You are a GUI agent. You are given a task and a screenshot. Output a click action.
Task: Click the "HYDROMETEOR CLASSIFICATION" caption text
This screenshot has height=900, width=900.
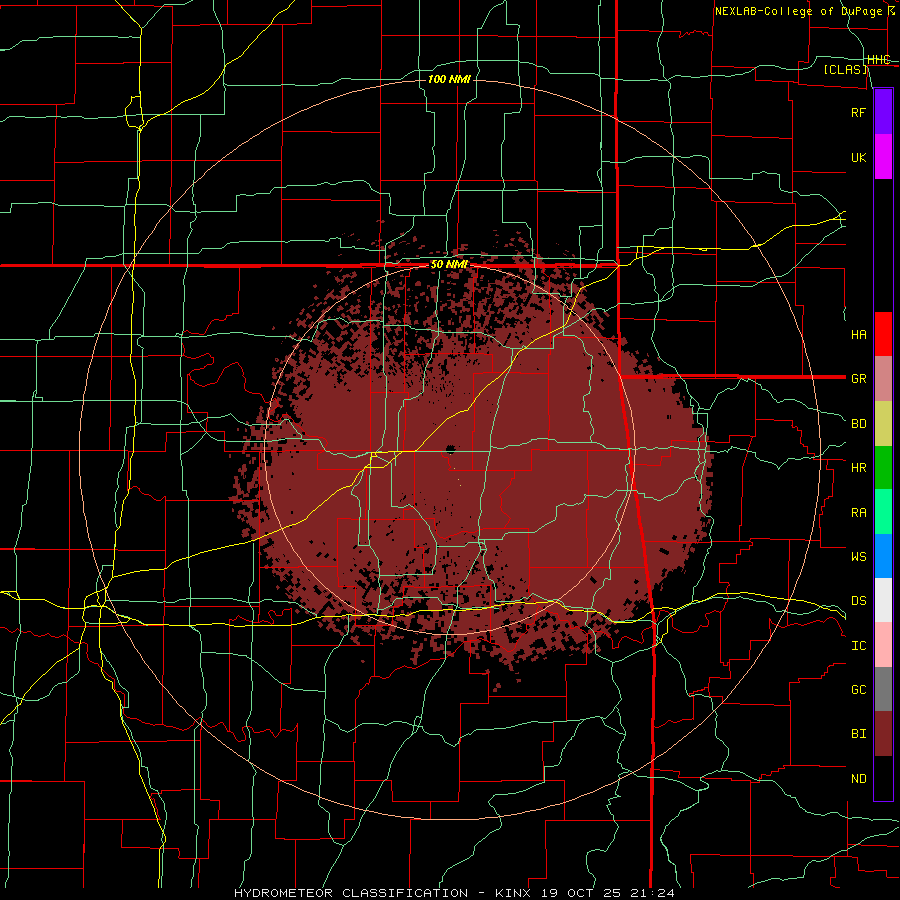tap(351, 893)
